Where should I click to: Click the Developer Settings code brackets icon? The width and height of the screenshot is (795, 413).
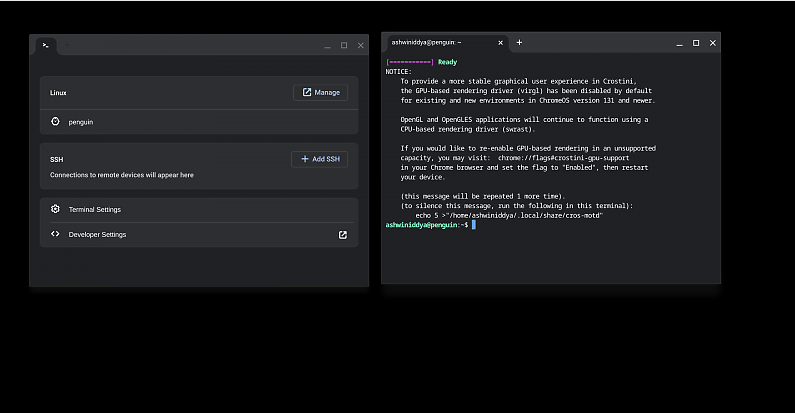55,234
